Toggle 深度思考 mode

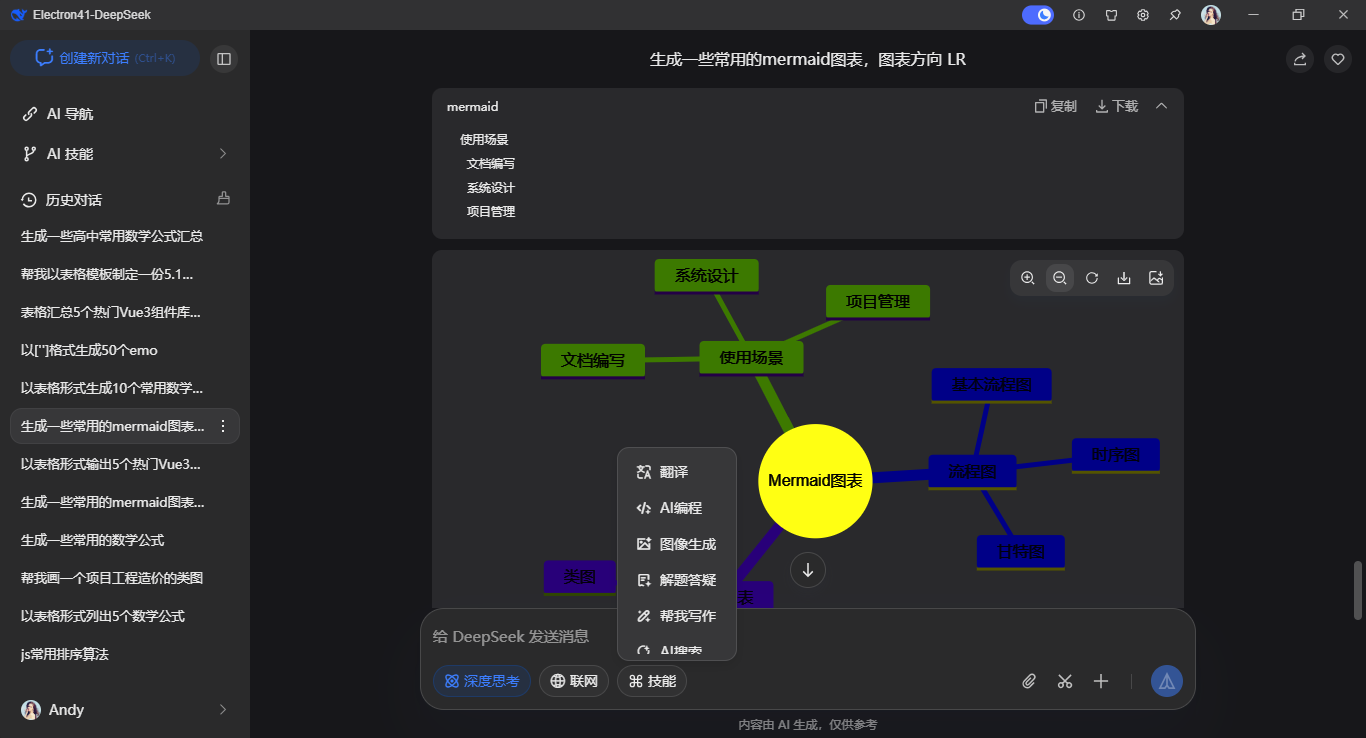[482, 681]
